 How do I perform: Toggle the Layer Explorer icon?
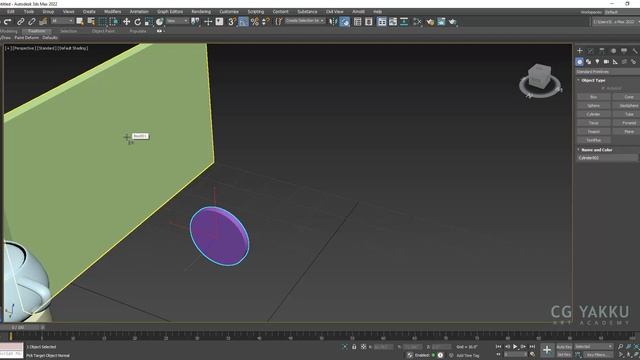click(369, 22)
